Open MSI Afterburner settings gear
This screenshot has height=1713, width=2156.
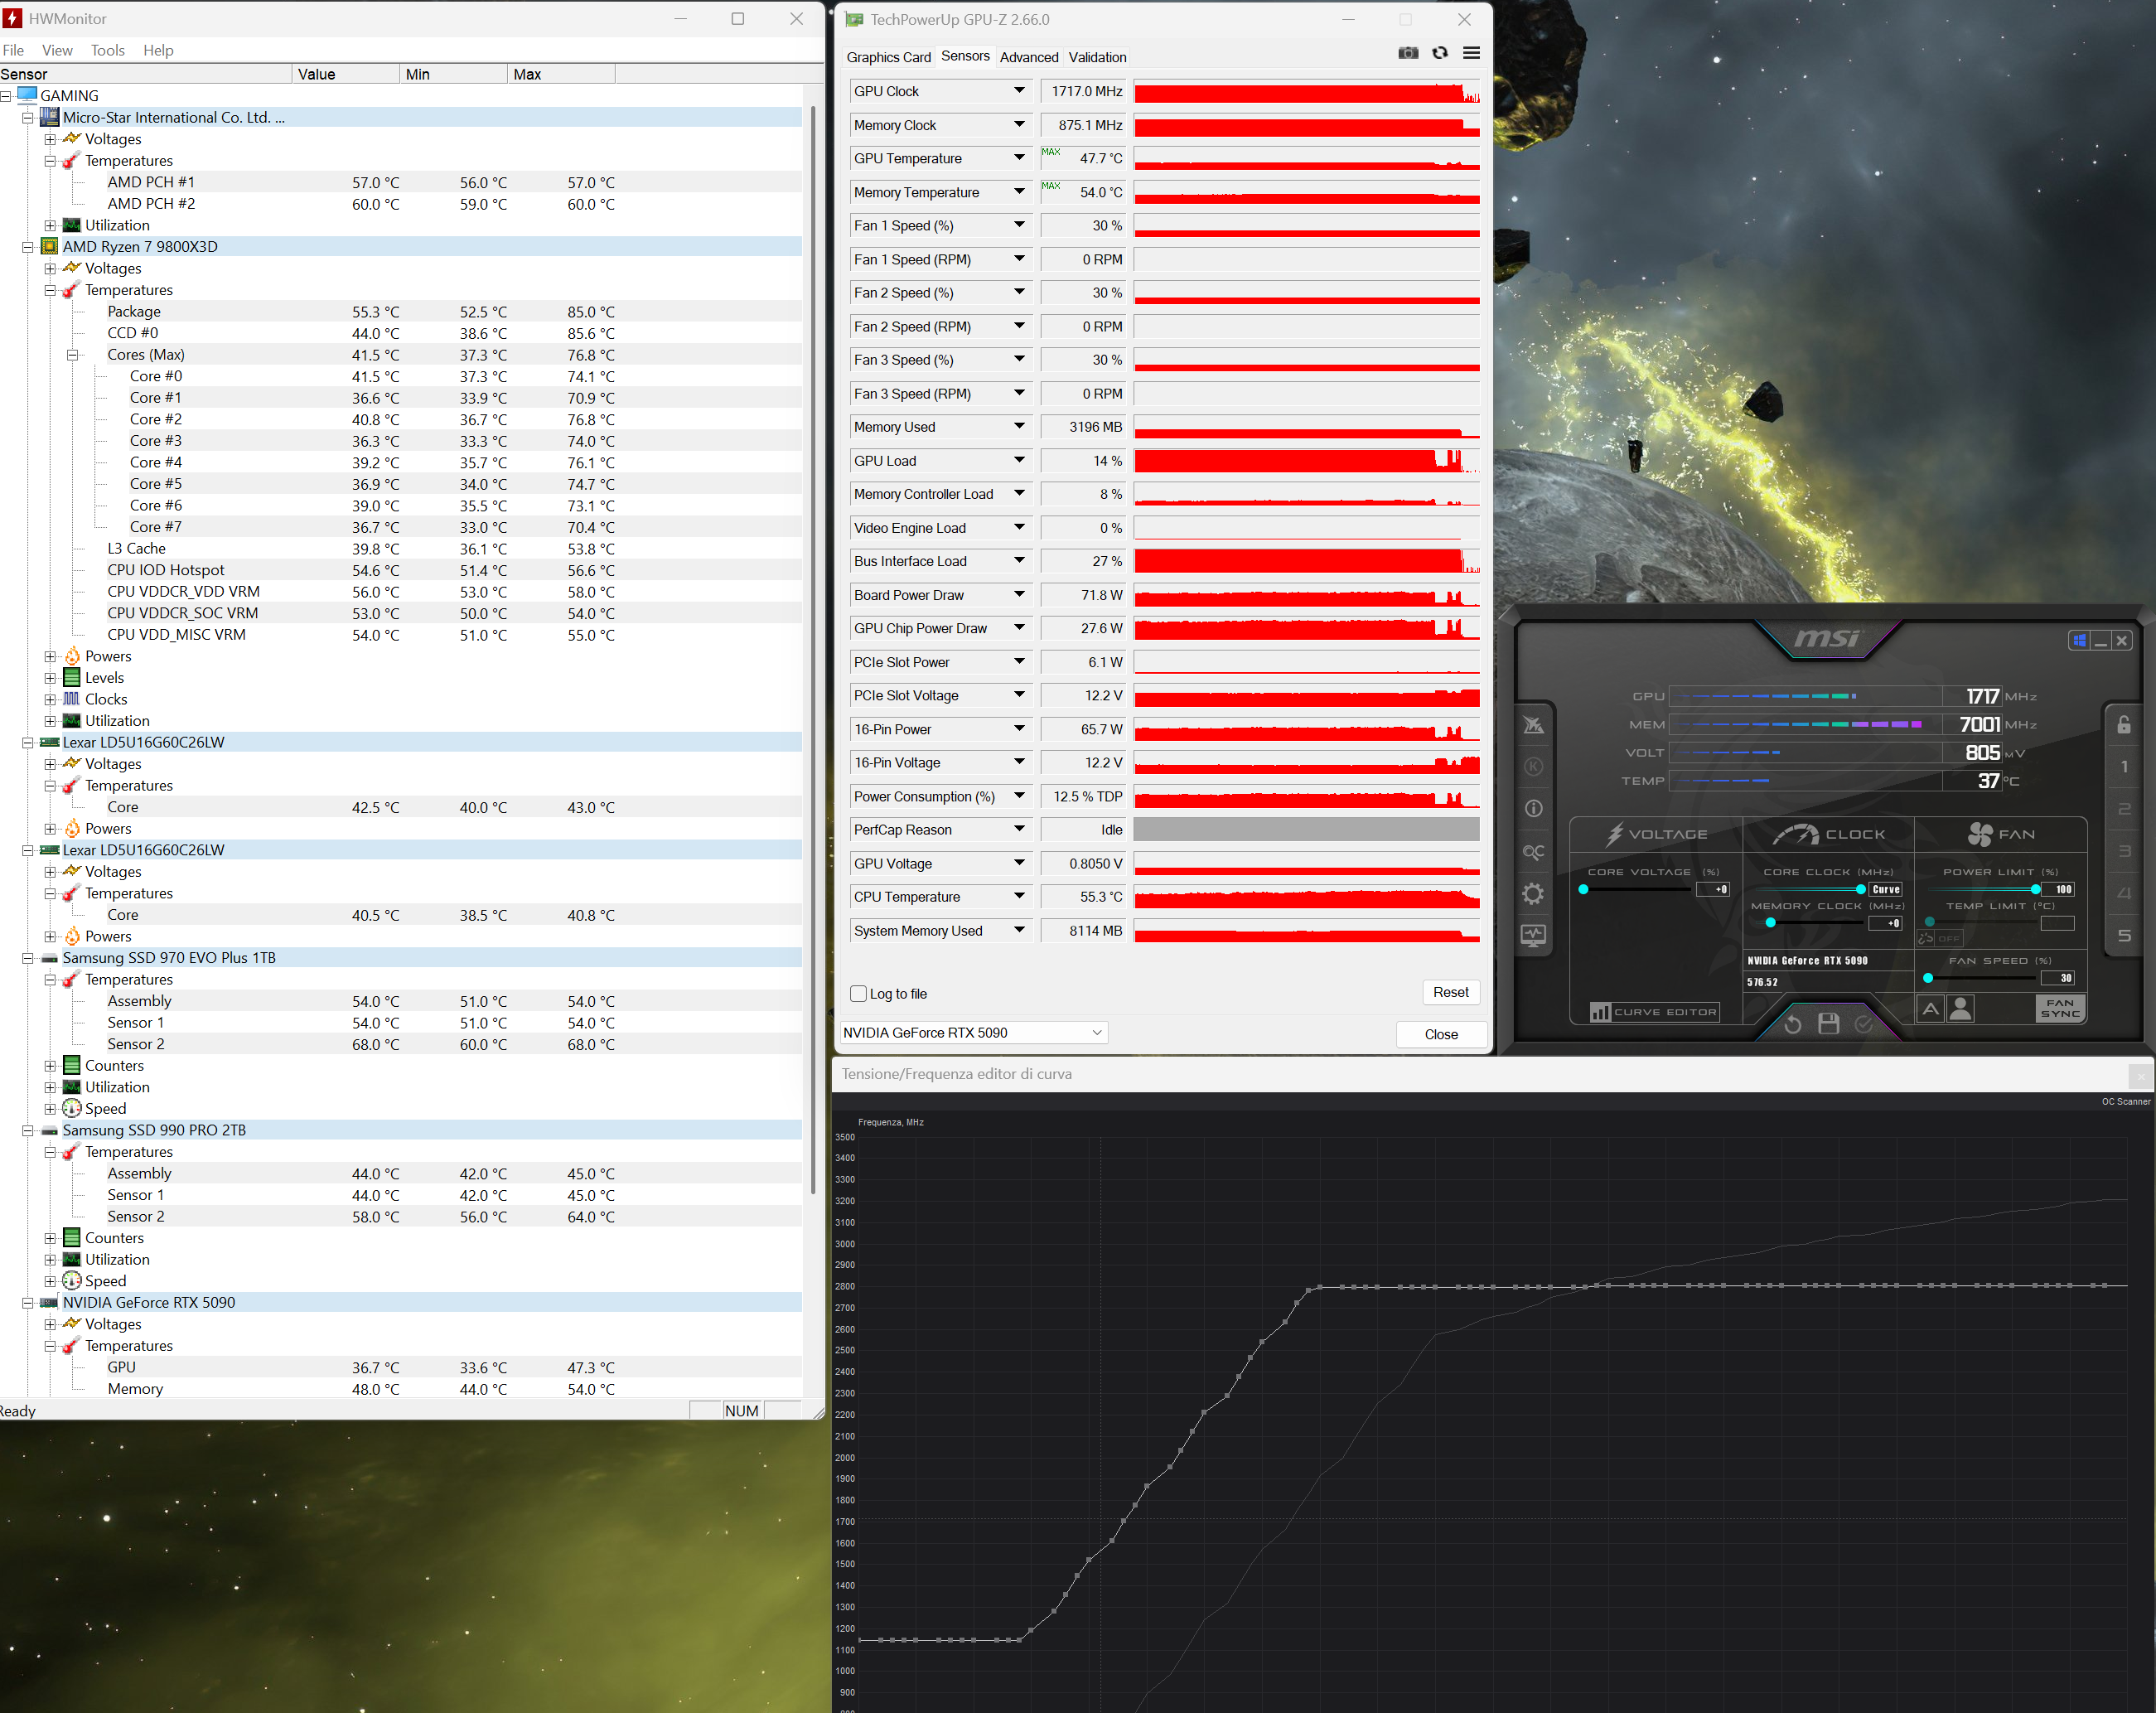point(1533,893)
